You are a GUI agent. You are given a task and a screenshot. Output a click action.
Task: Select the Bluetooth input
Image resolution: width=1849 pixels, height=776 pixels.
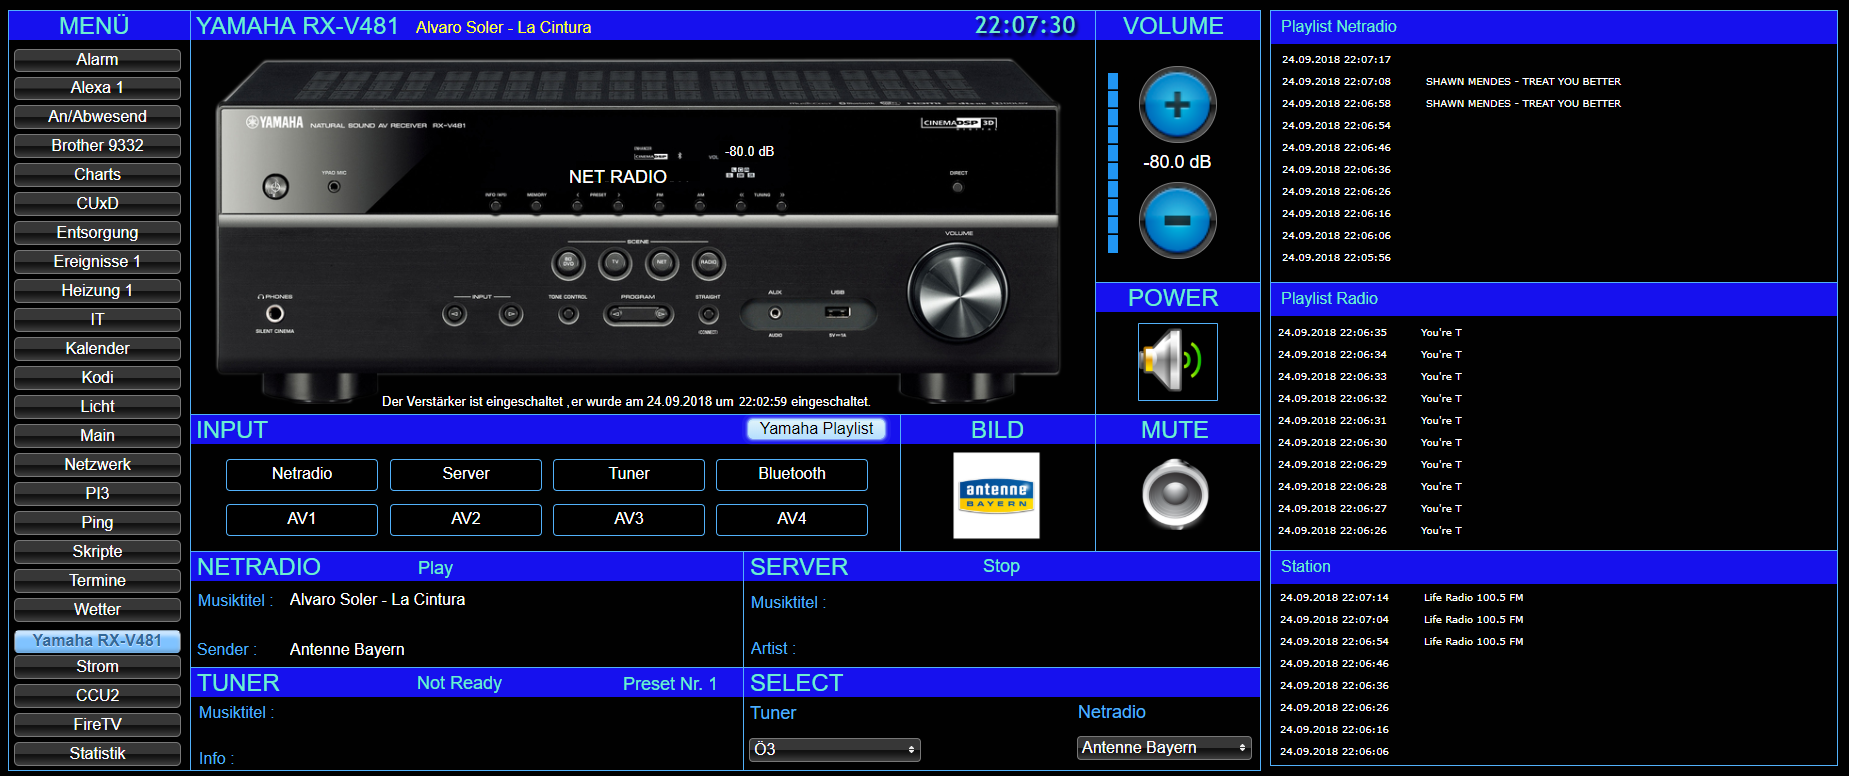[792, 474]
